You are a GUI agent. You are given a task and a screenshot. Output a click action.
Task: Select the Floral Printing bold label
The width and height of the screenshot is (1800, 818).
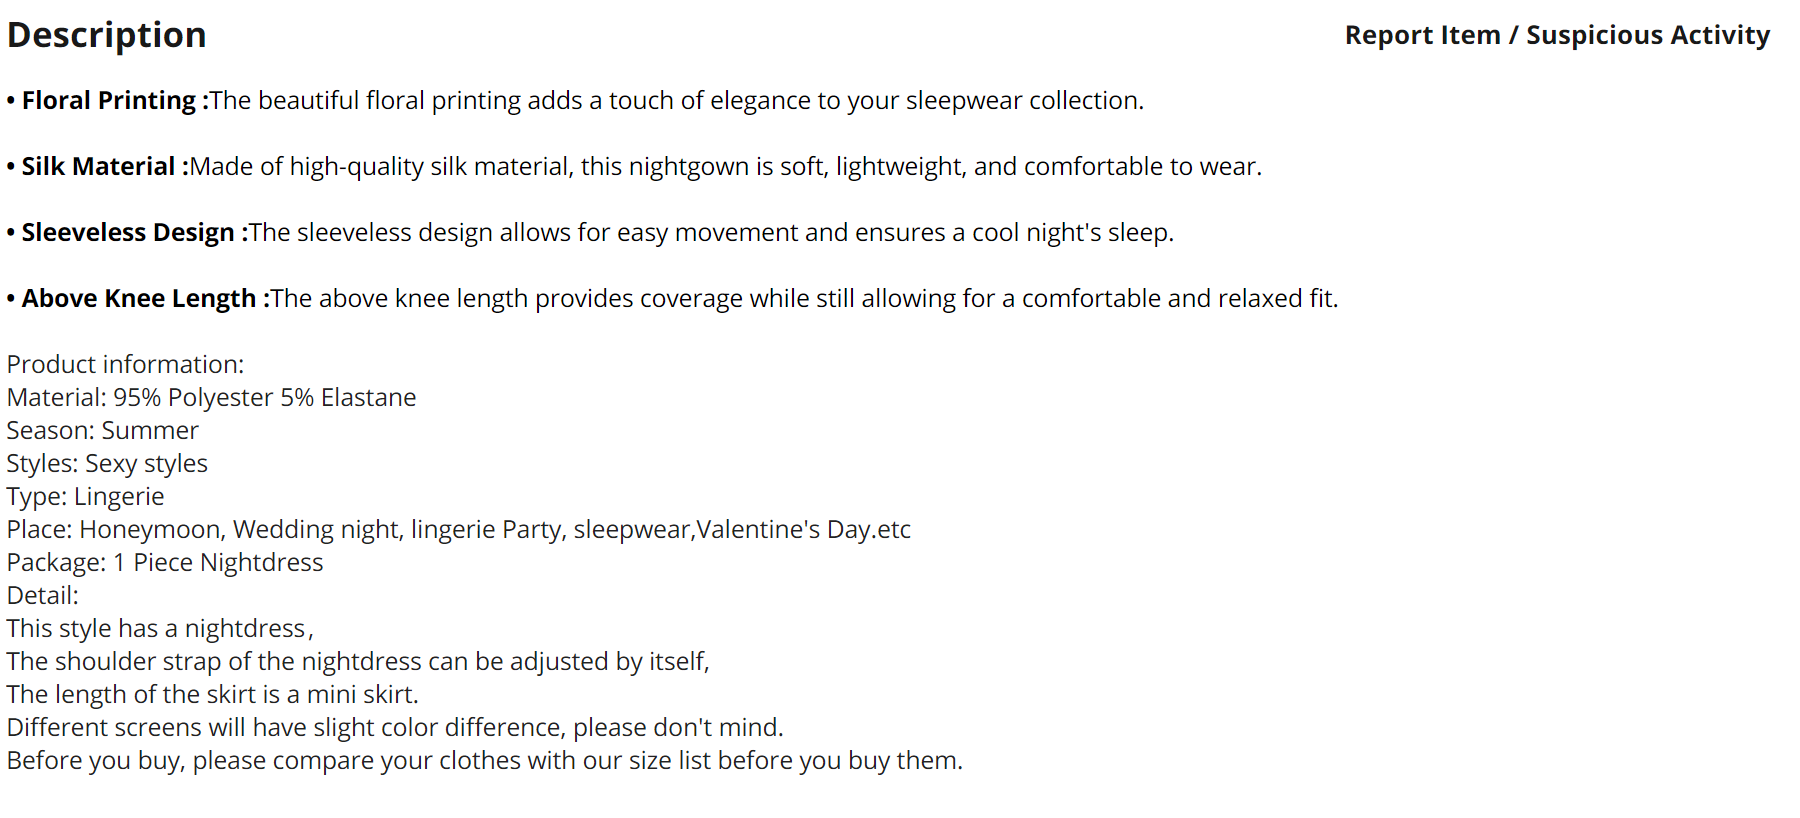click(x=115, y=100)
